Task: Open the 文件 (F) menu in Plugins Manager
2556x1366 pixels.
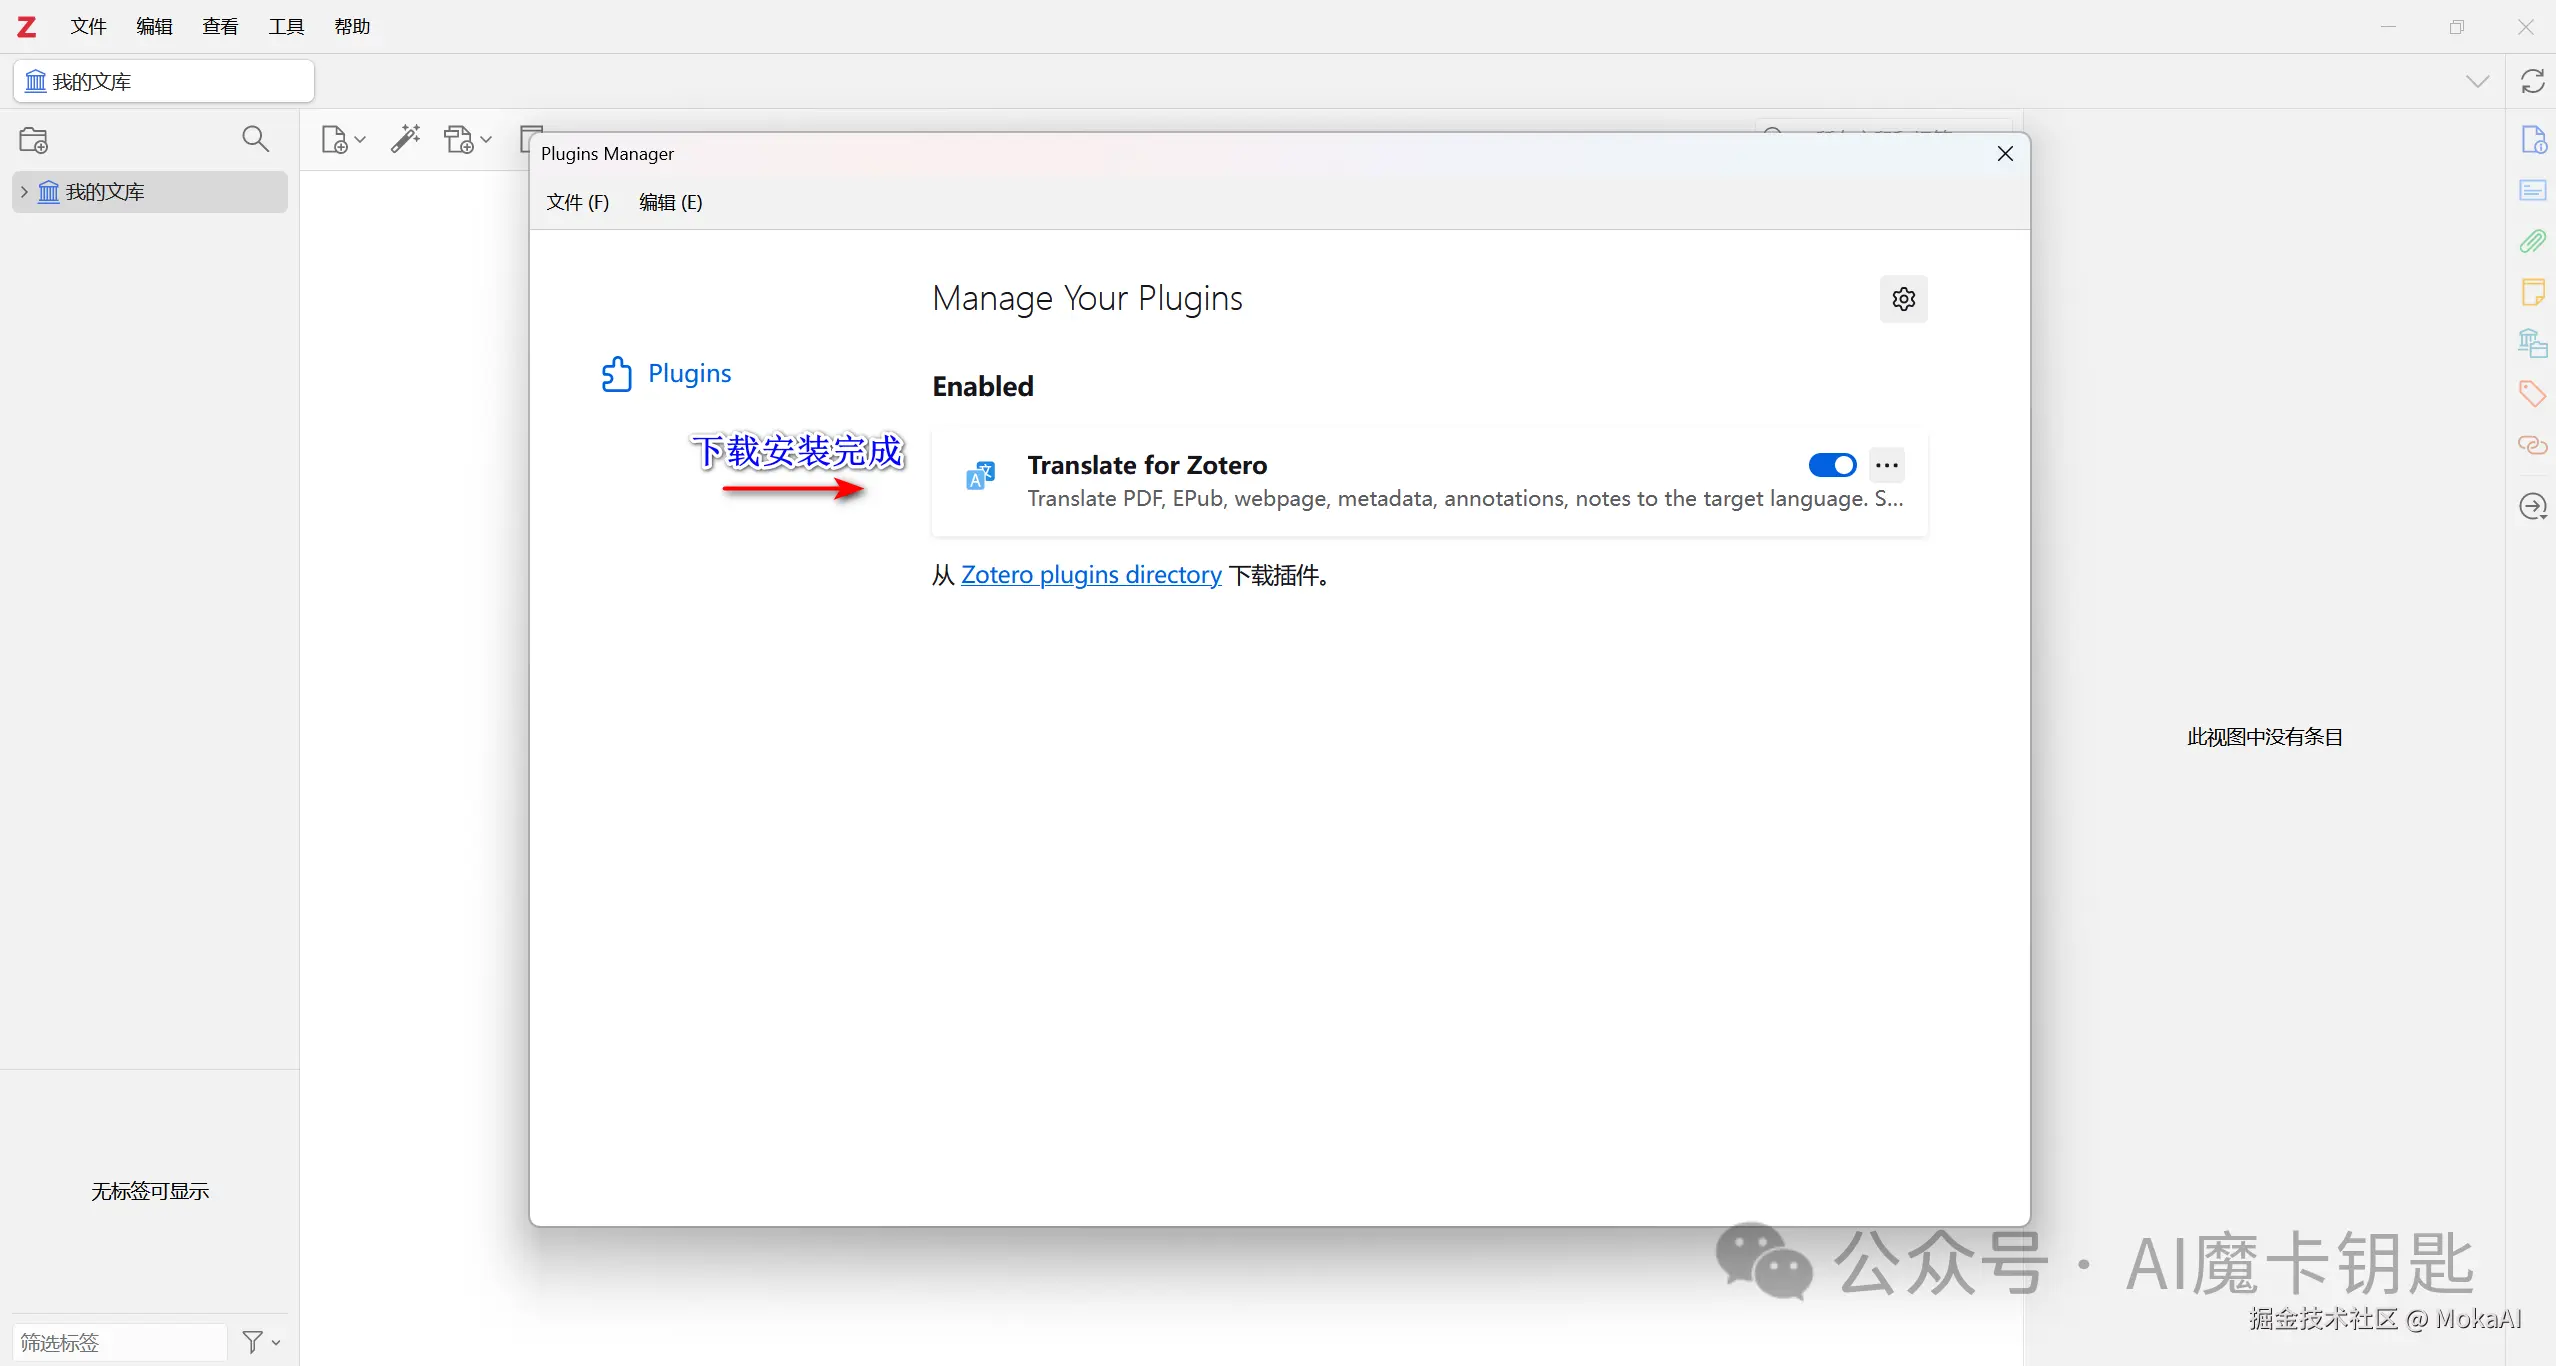Action: [x=577, y=202]
